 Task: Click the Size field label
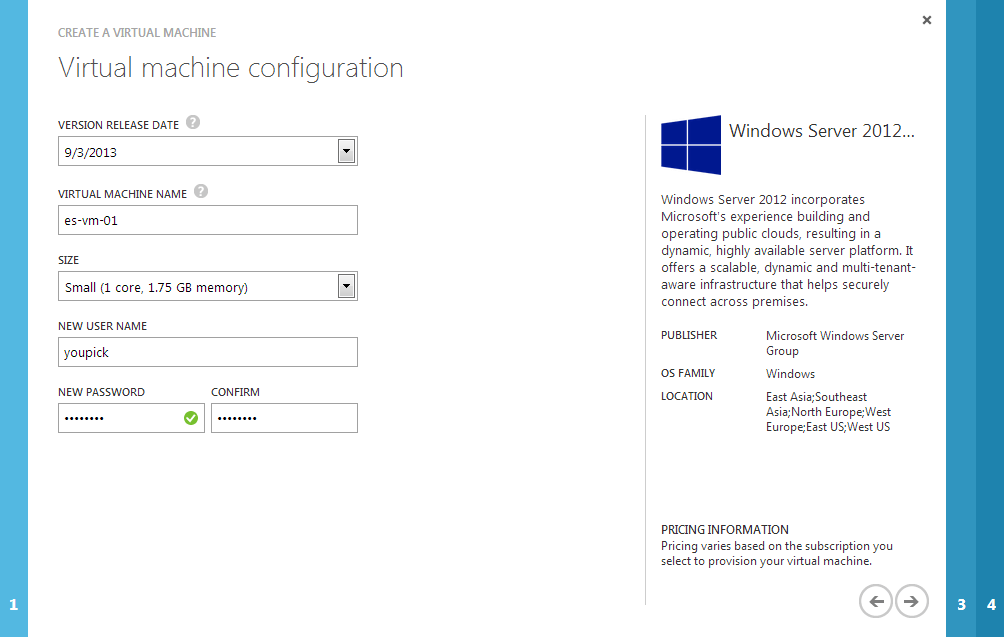pos(69,260)
